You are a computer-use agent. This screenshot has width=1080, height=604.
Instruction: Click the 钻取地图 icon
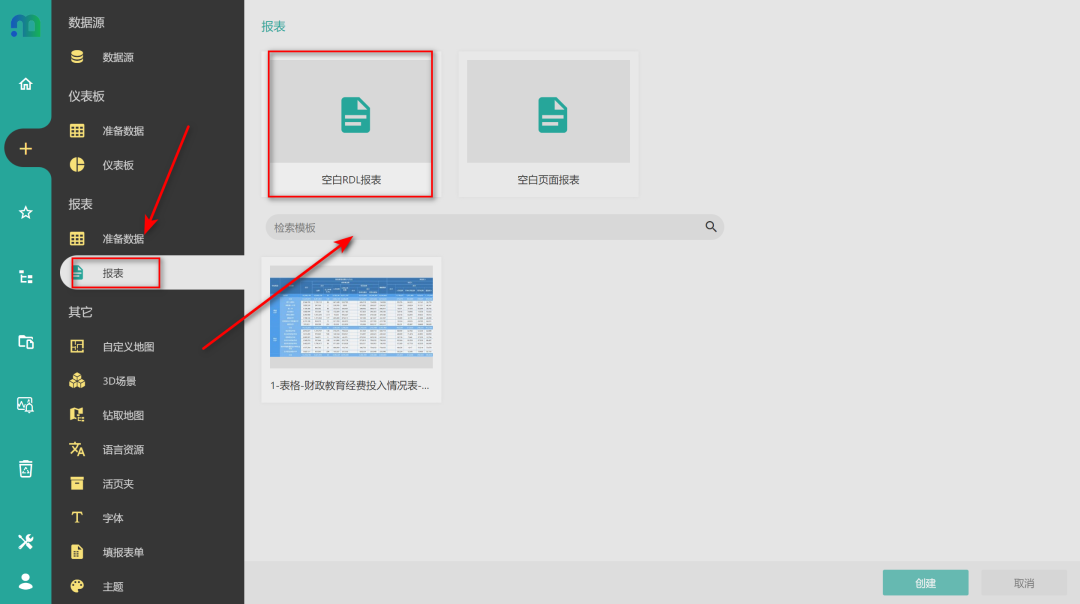tap(77, 415)
